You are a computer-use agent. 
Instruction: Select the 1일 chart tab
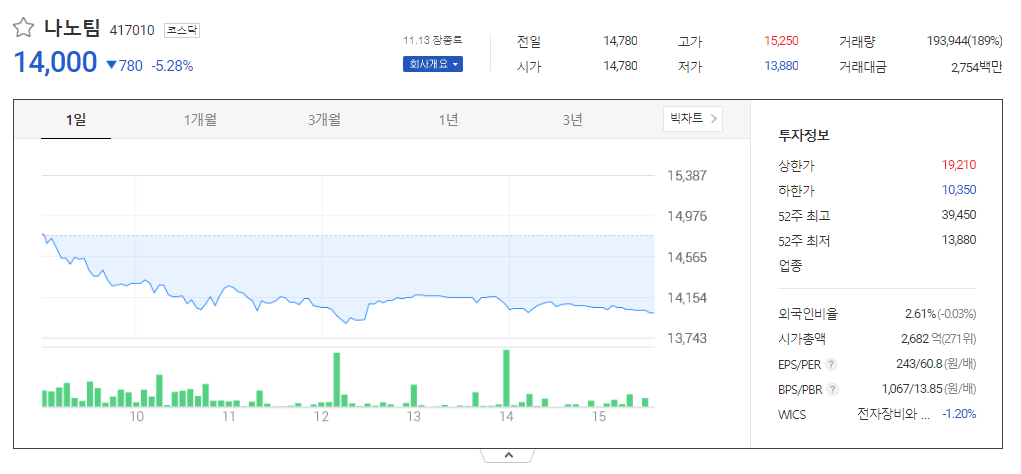click(76, 120)
